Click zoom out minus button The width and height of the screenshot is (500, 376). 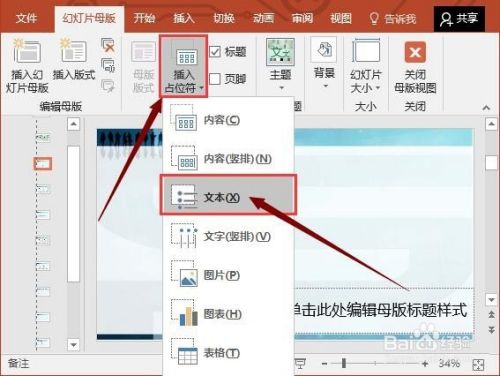324,364
